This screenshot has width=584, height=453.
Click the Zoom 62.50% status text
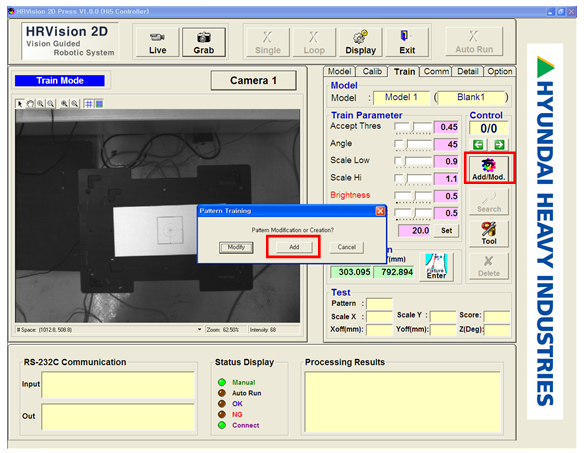[x=223, y=330]
